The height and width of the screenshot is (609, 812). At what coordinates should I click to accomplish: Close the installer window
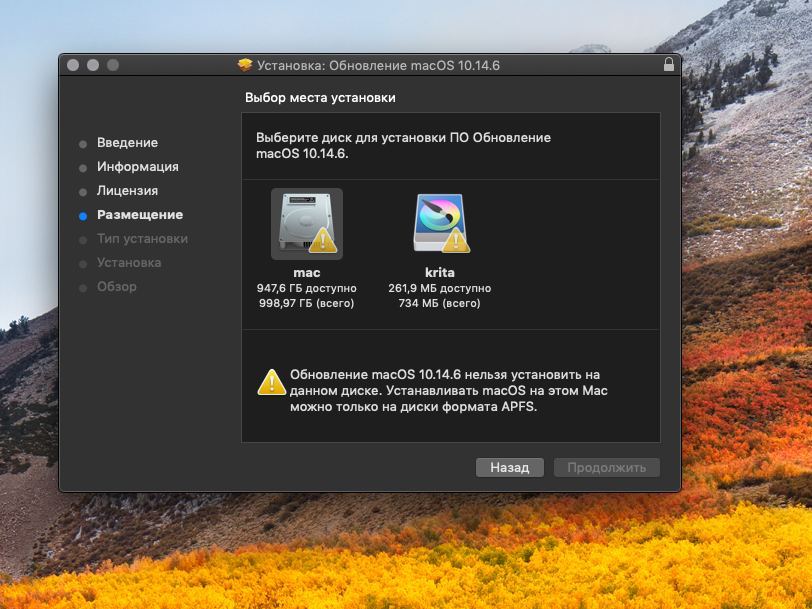pyautogui.click(x=73, y=65)
